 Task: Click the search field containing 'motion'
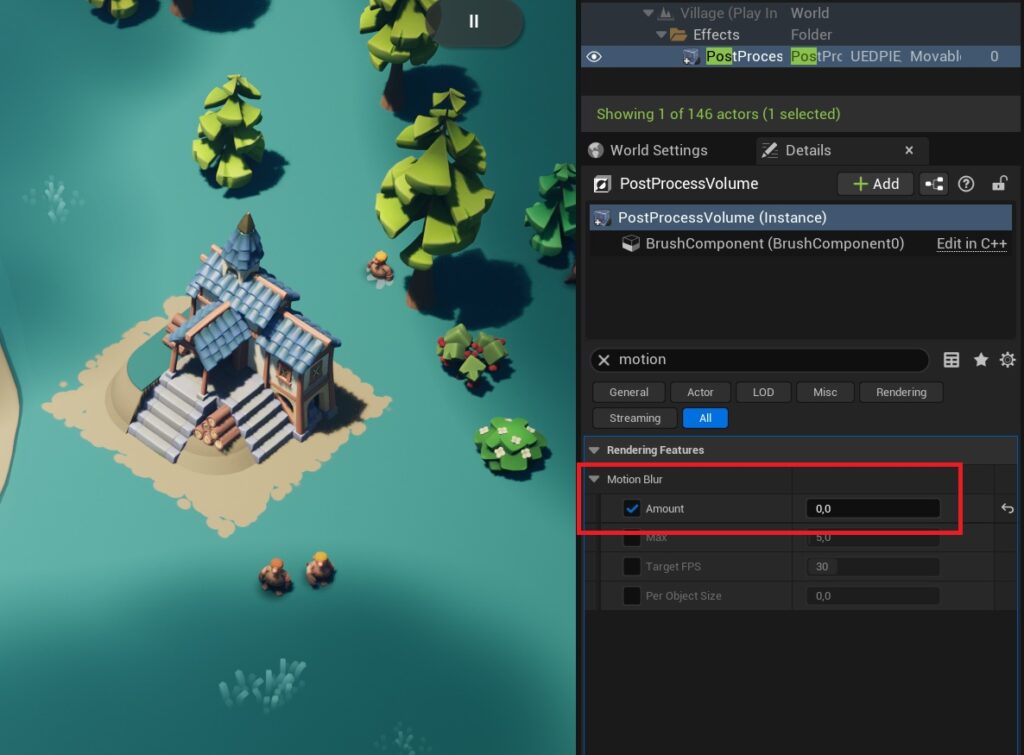[x=760, y=360]
